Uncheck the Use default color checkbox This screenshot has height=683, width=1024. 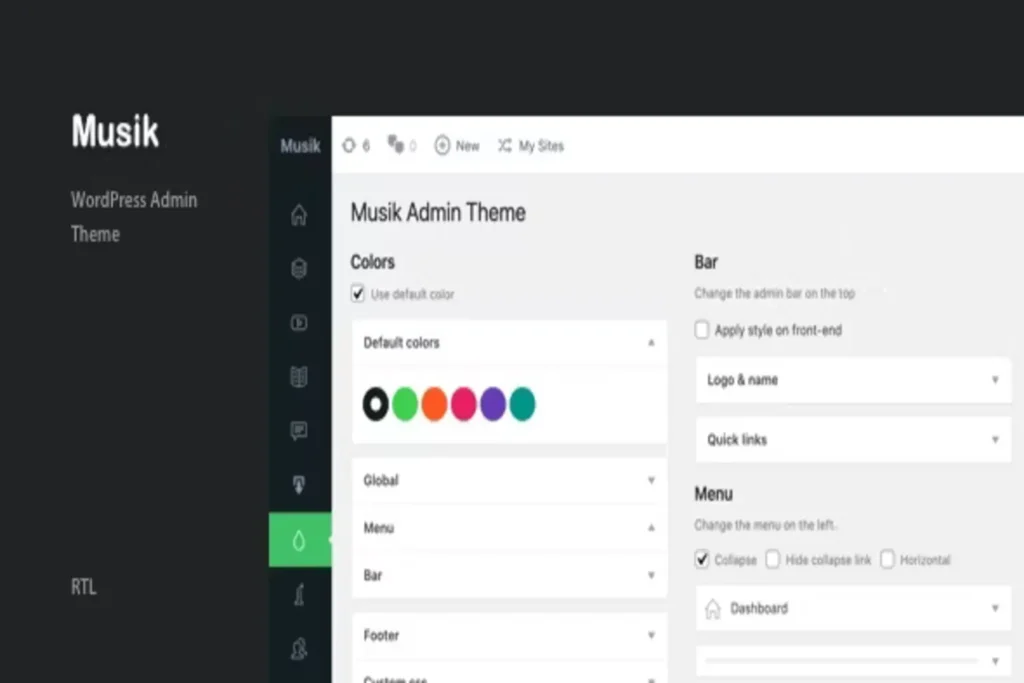coord(358,294)
